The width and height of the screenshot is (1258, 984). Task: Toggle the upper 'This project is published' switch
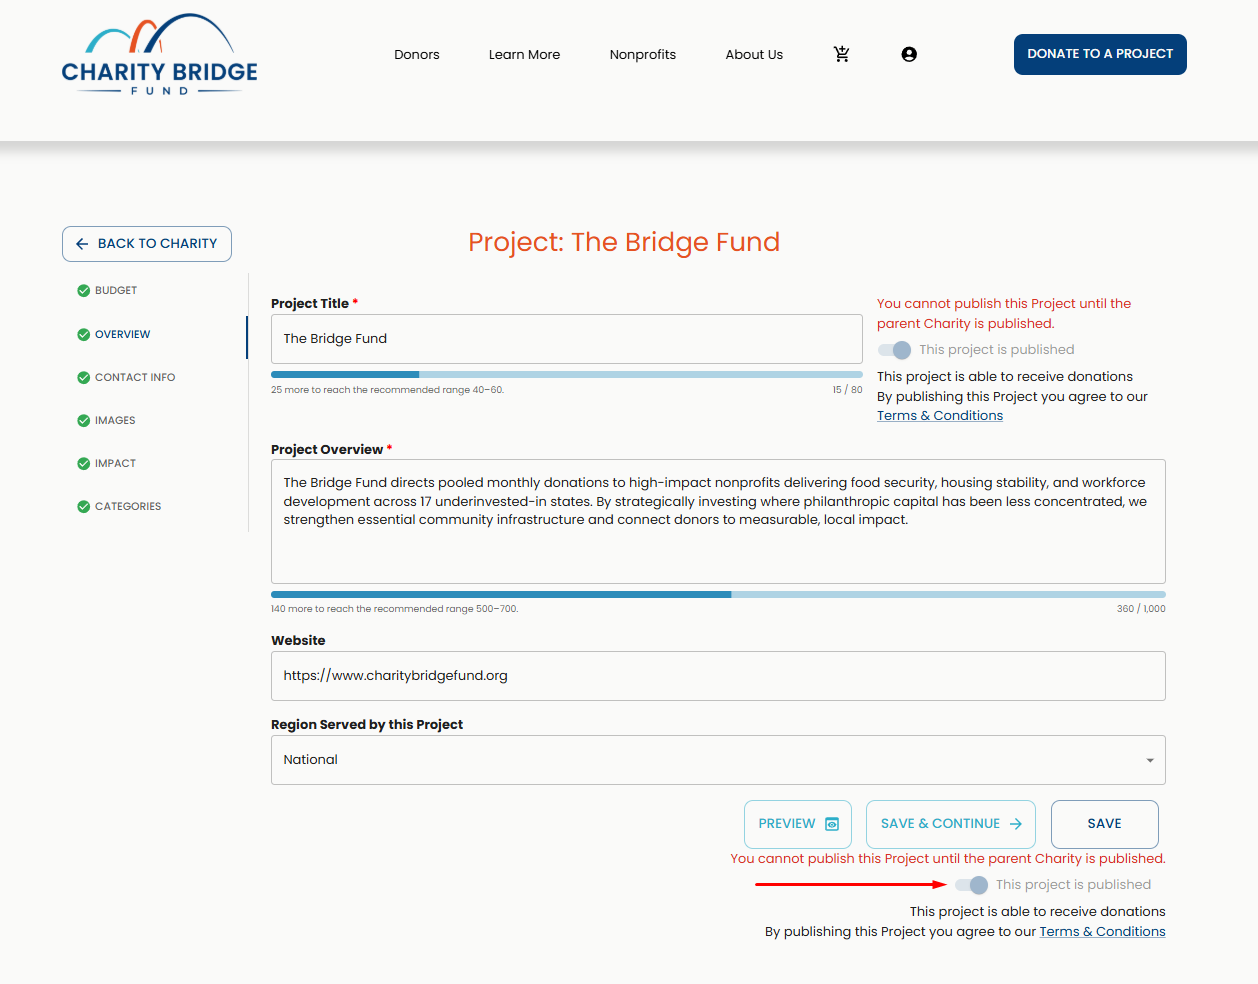pyautogui.click(x=894, y=350)
